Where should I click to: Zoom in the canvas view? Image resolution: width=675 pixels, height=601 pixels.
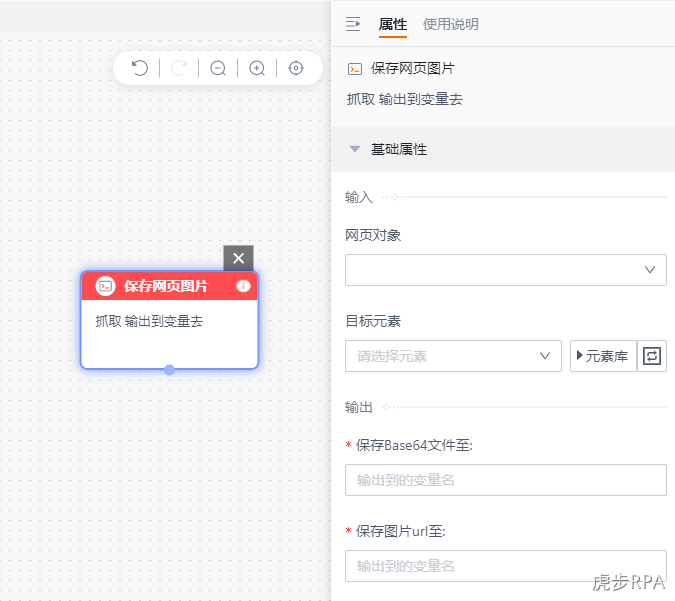point(257,68)
